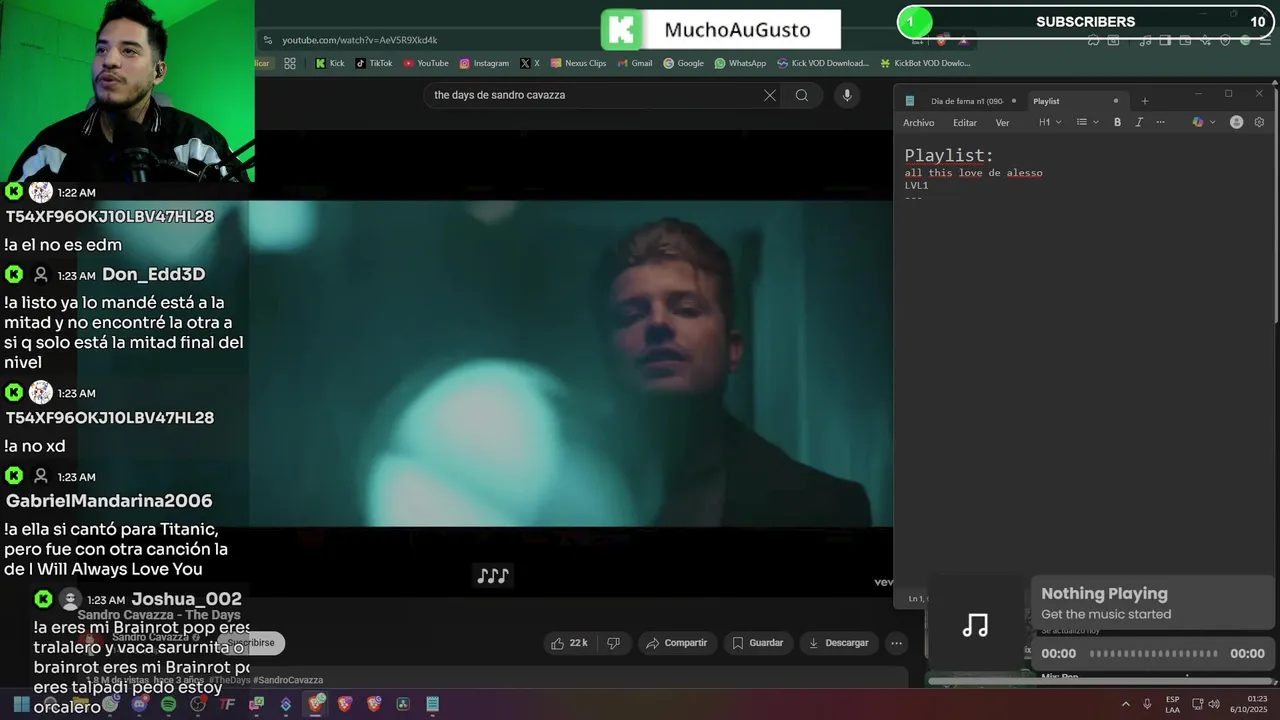Click the Suscribirse button under the video
The width and height of the screenshot is (1280, 720).
[252, 643]
